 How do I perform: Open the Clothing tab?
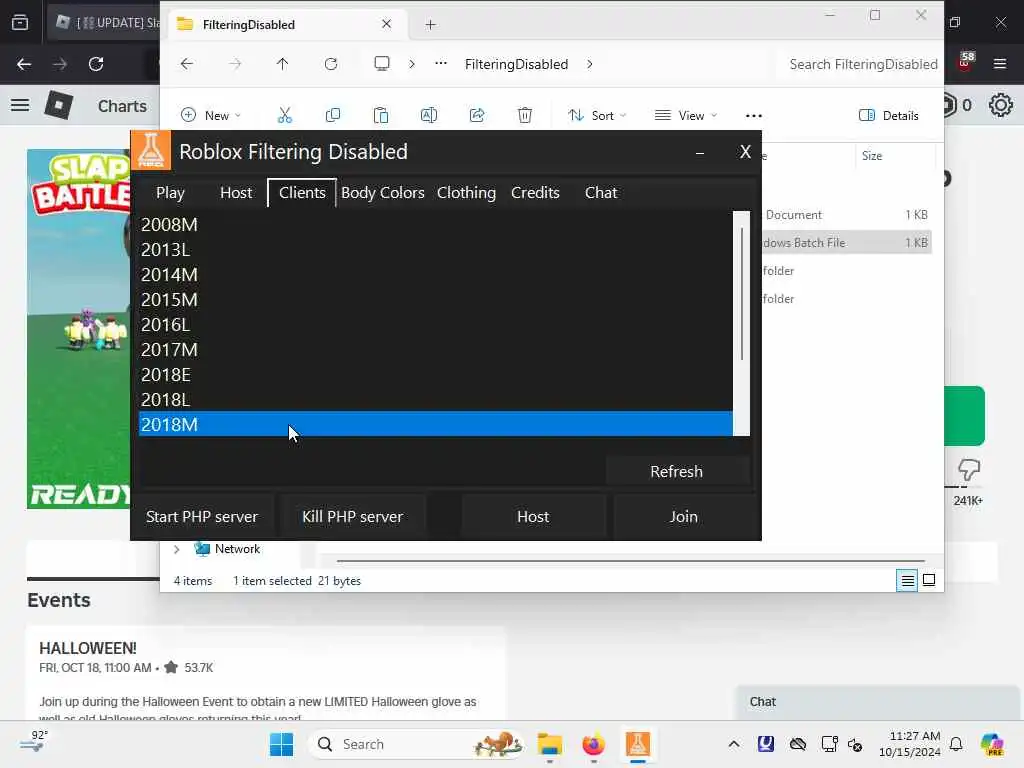click(466, 193)
